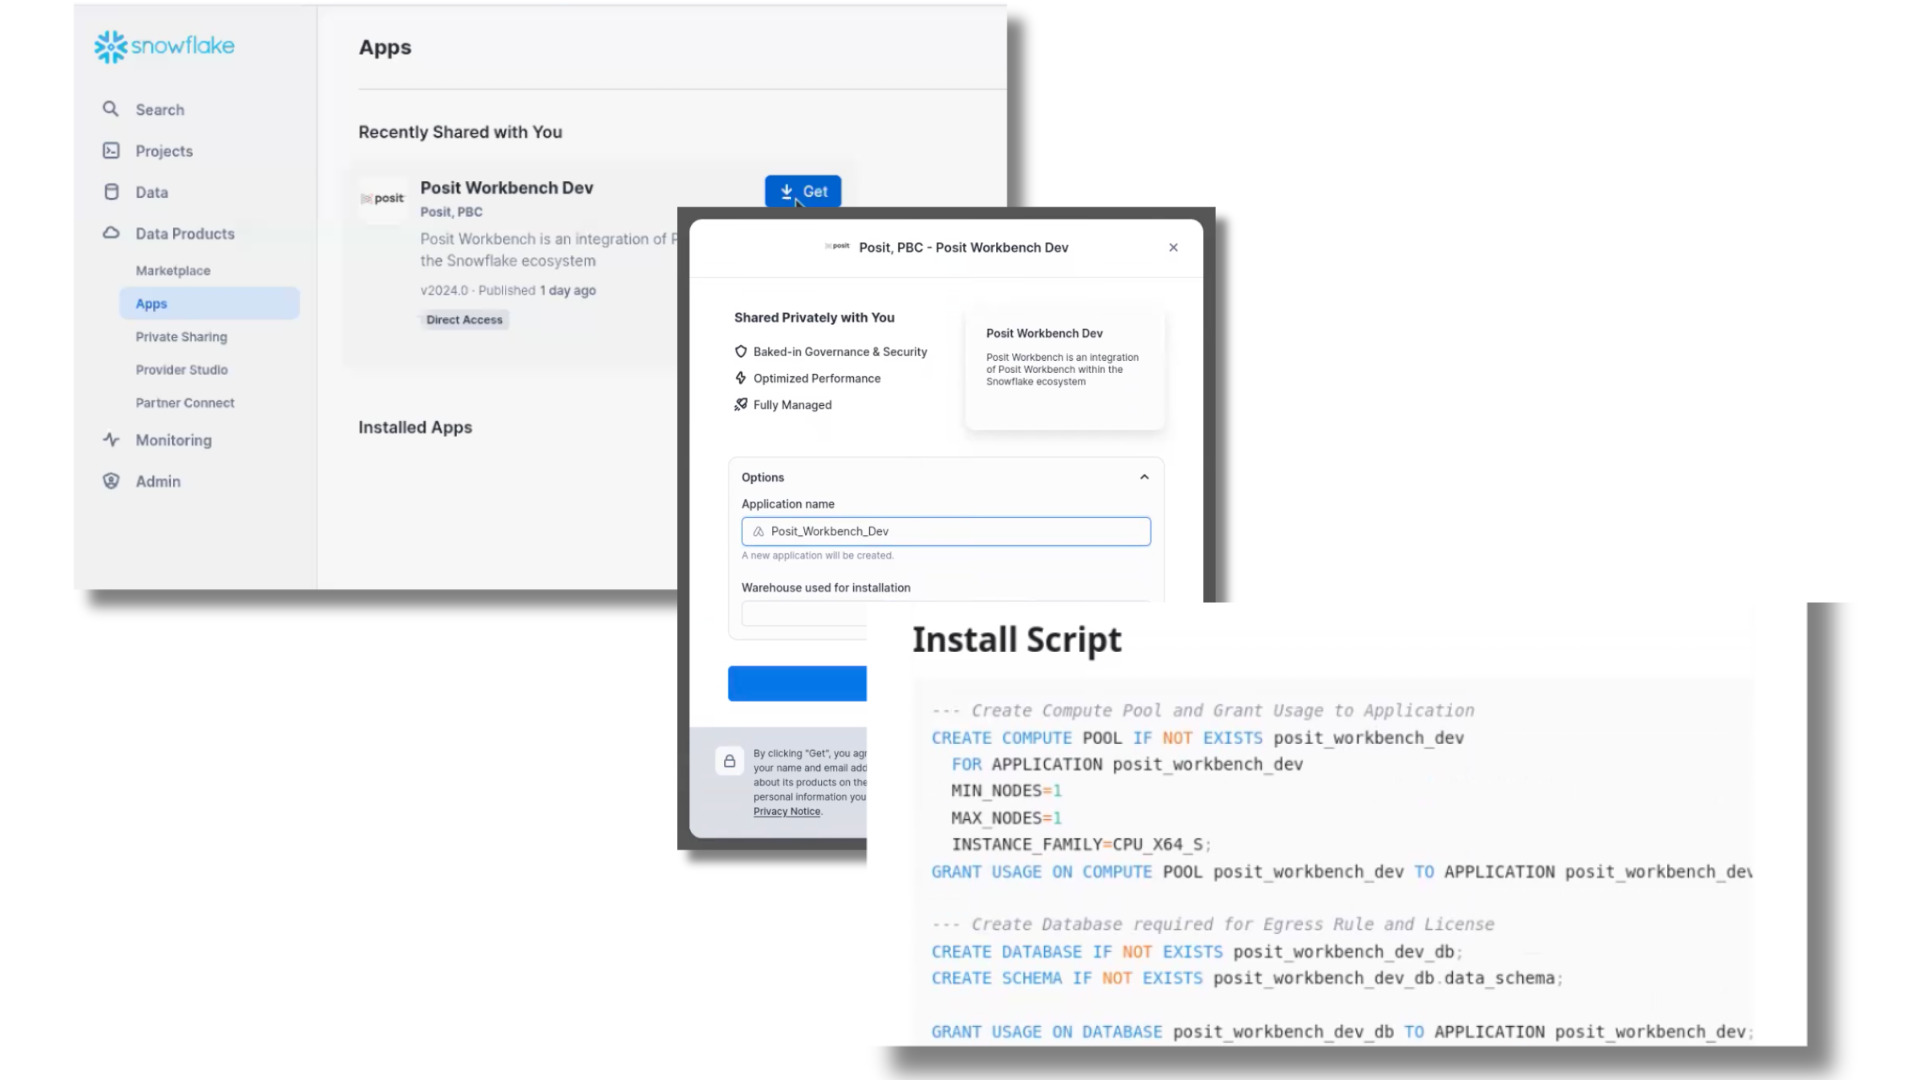This screenshot has height=1080, width=1920.
Task: Click the small posit logo in dialog header
Action: pos(838,246)
